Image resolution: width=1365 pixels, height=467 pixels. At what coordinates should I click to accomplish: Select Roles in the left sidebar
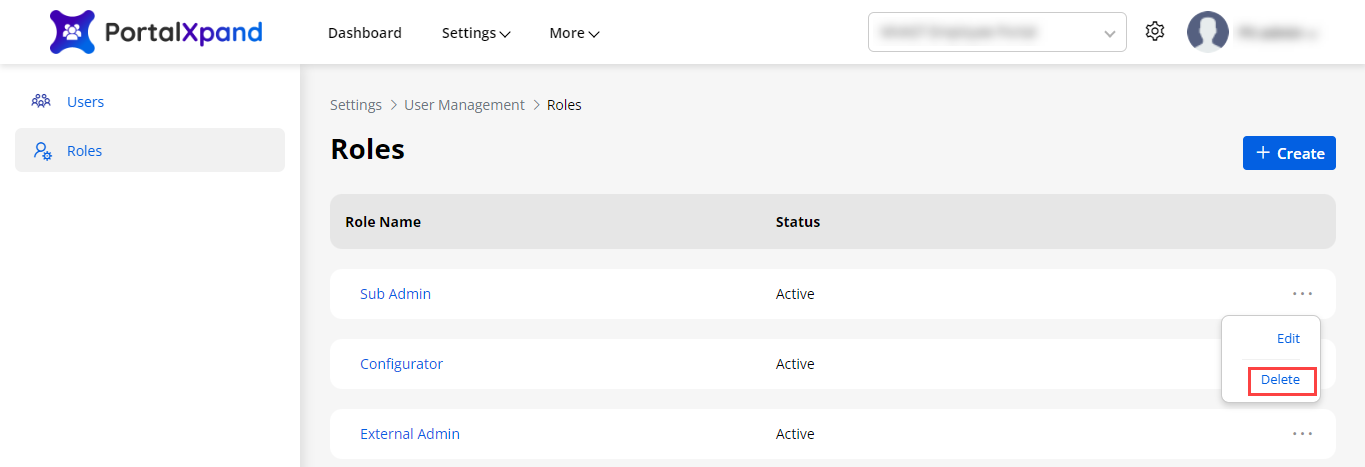coord(85,151)
